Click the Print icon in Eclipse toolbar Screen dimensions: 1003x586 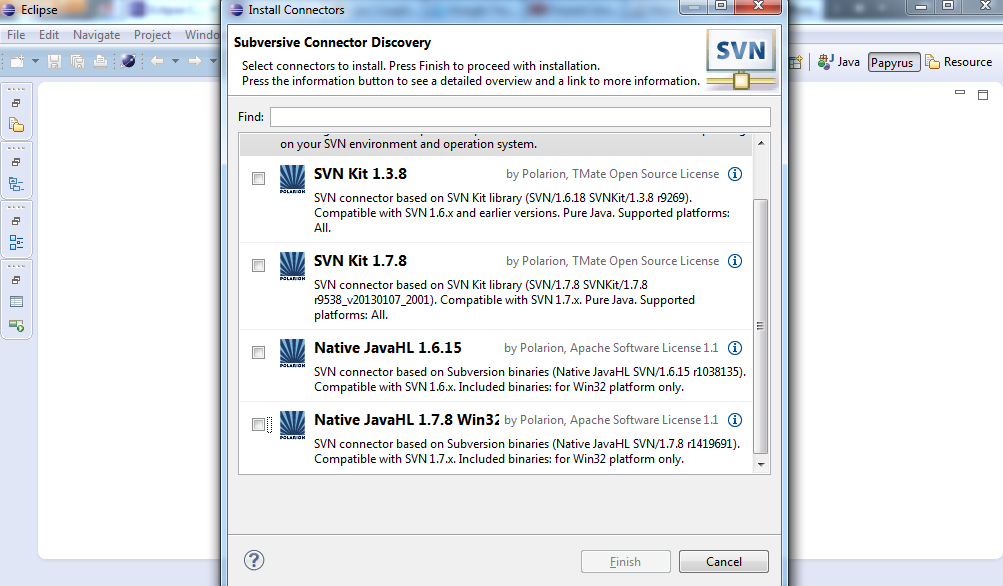coord(100,61)
